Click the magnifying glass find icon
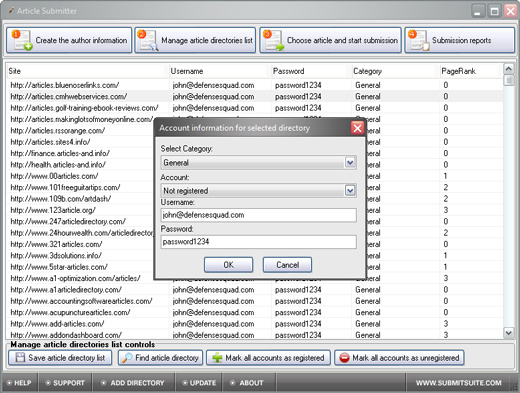Viewport: 520px width, 393px height. 127,358
